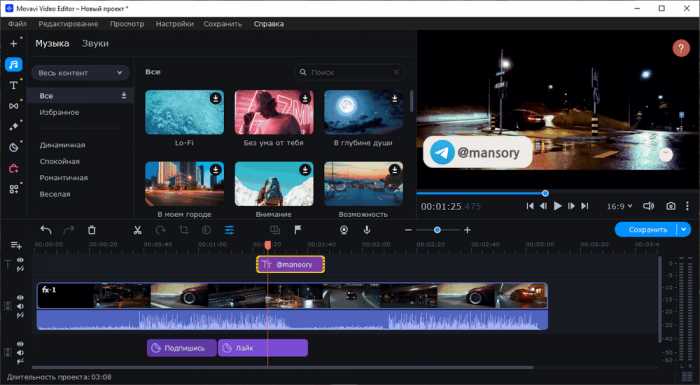This screenshot has width=700, height=385.
Task: Download the Lo-Fi music track
Action: (216, 98)
